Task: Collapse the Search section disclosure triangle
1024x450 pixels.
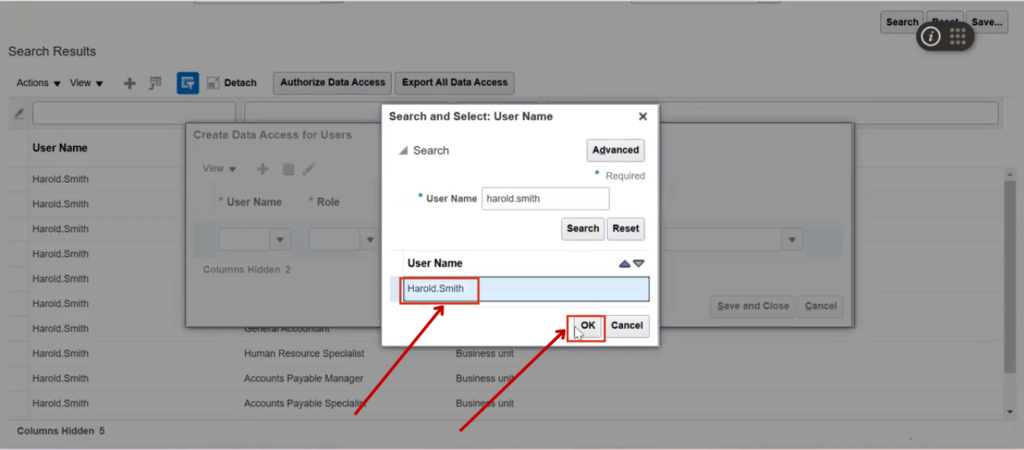Action: (x=404, y=151)
